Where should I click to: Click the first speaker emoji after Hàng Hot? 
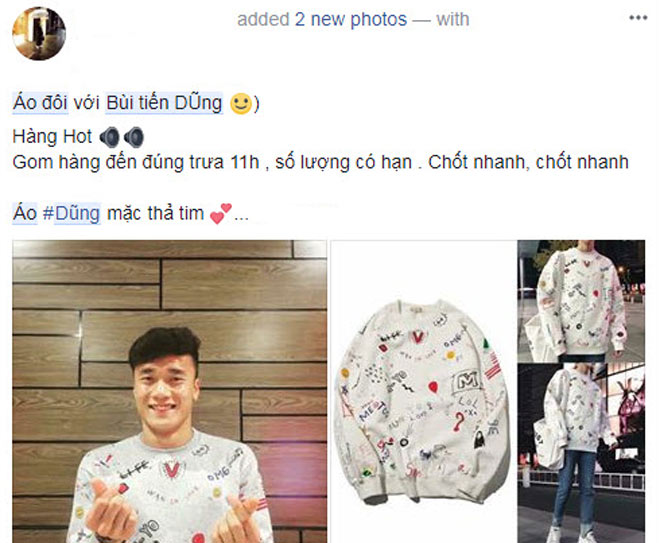pyautogui.click(x=109, y=137)
